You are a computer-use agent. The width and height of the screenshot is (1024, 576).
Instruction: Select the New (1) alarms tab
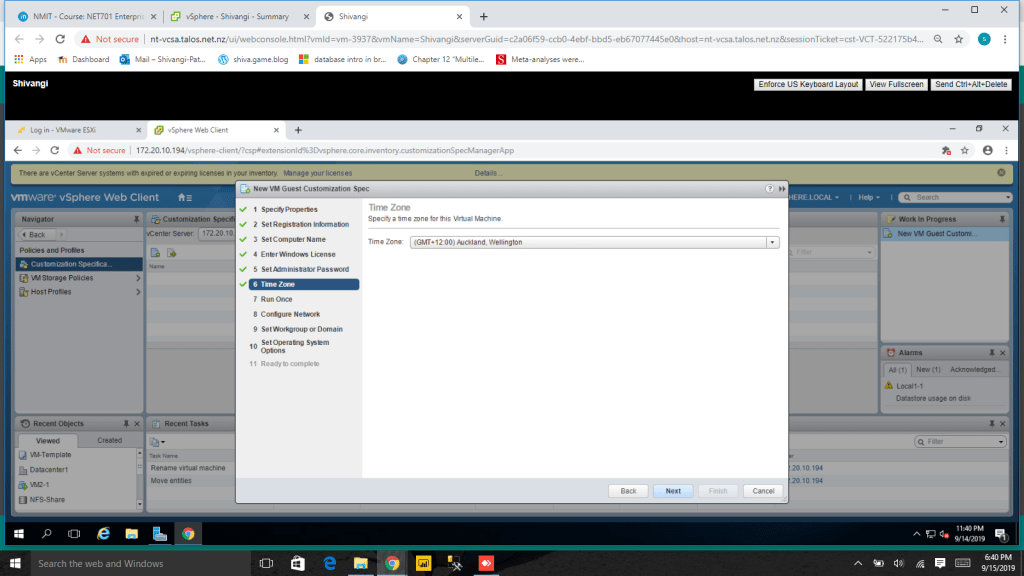(929, 370)
